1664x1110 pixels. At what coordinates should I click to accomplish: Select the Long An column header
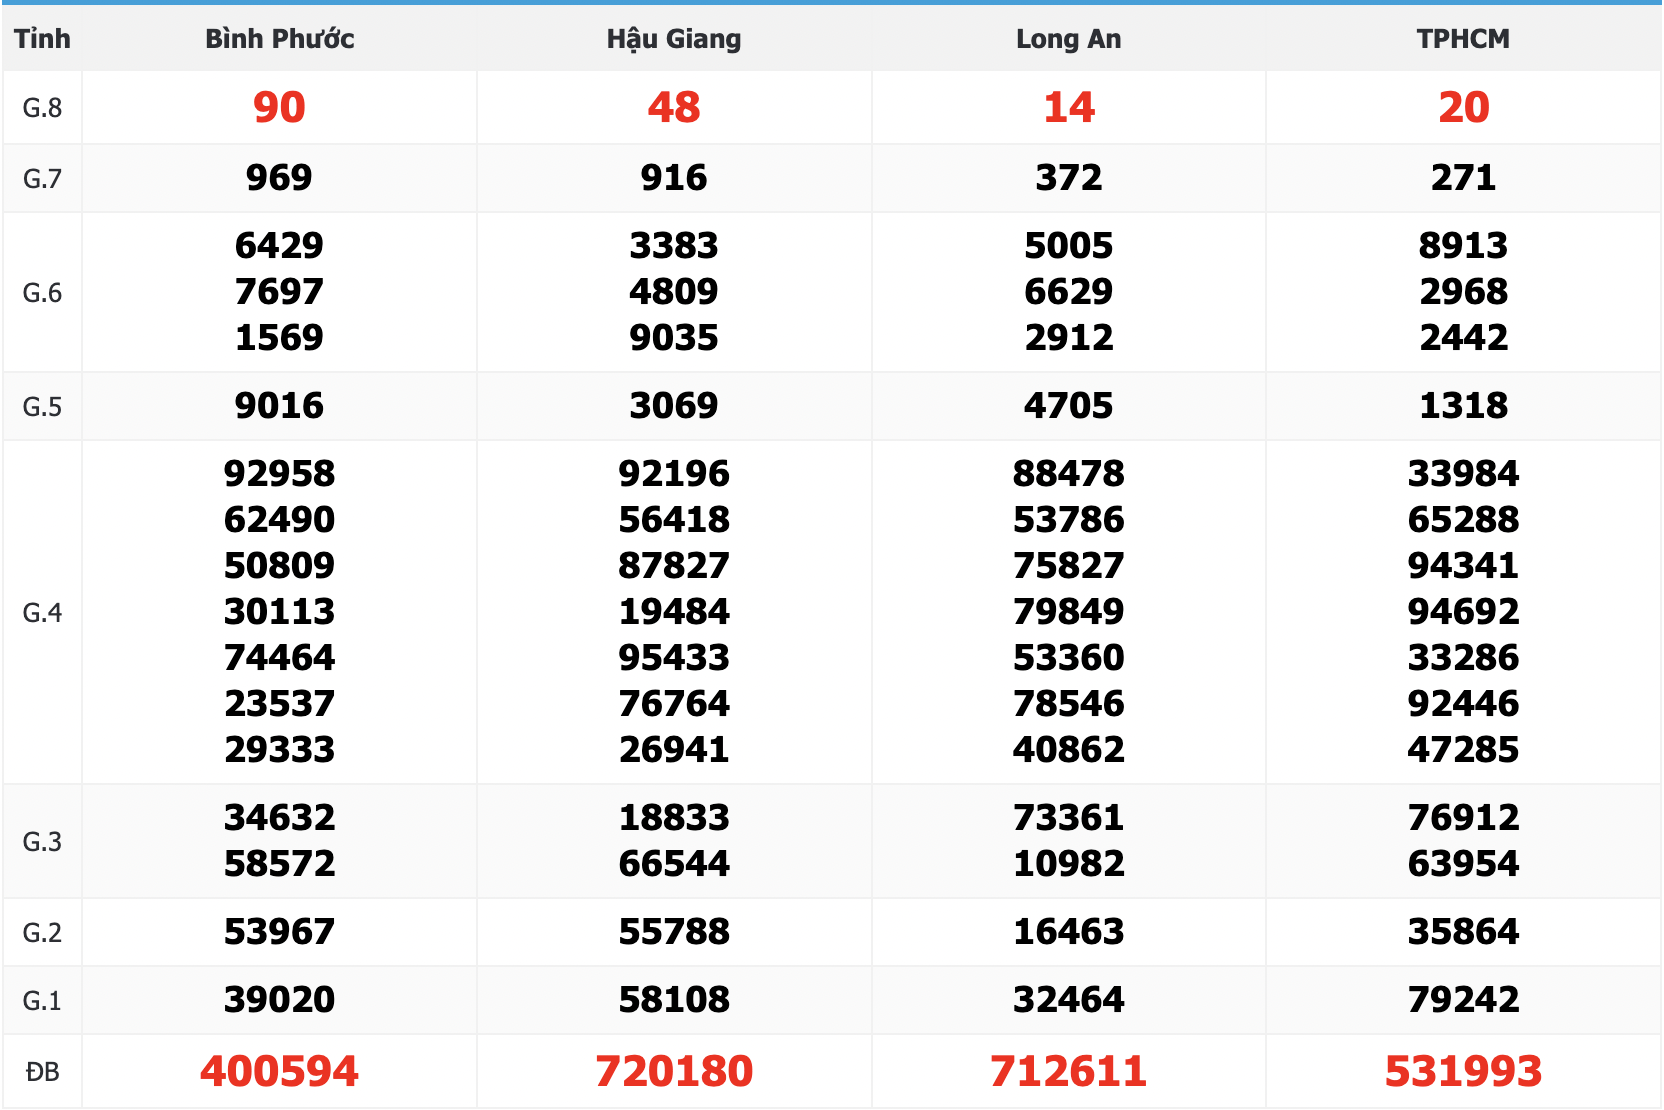click(1068, 39)
